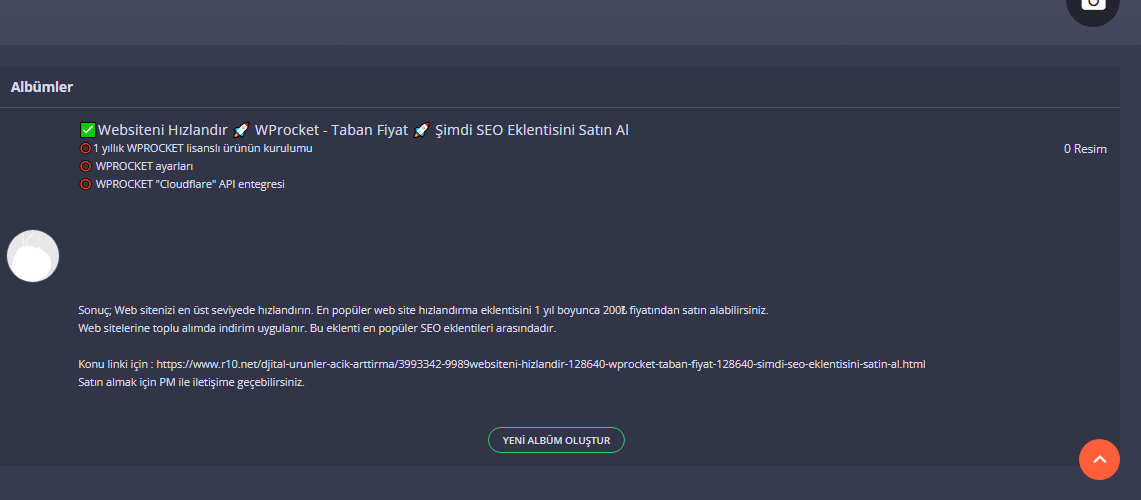Click the '0 Resim' photo count

[x=1085, y=149]
